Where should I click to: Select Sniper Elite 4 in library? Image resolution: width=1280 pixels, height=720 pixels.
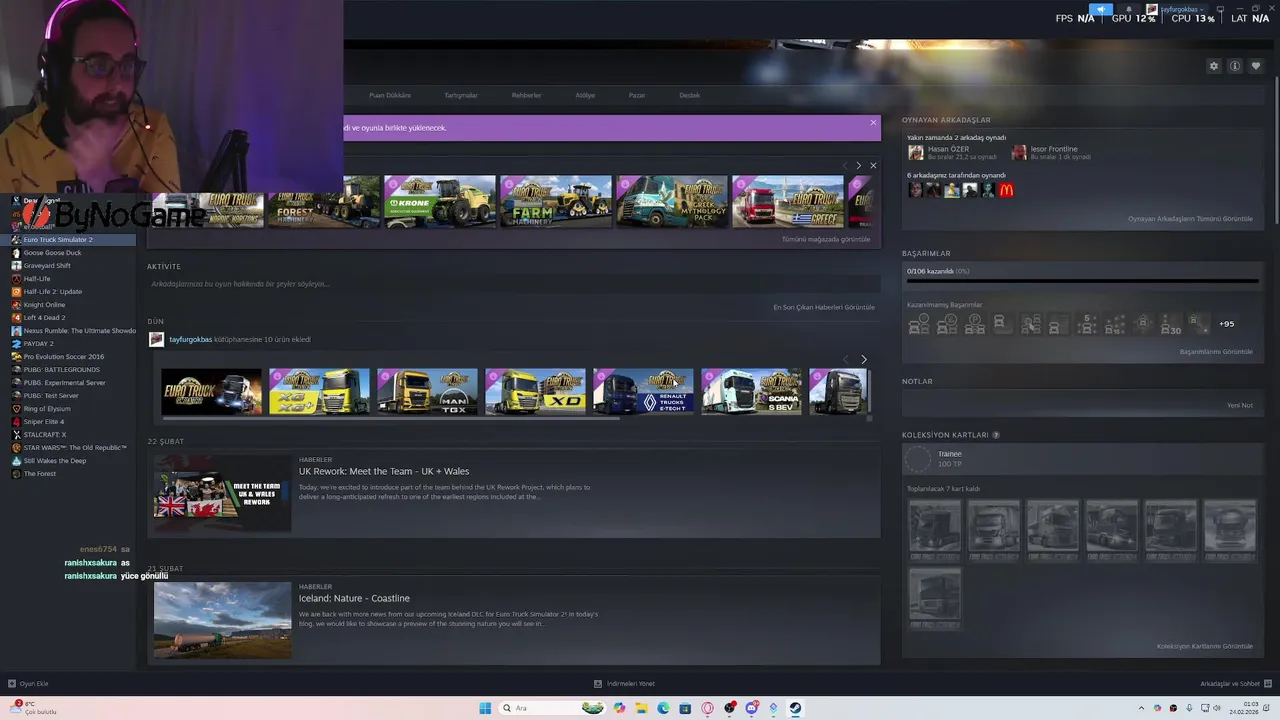click(x=69, y=422)
